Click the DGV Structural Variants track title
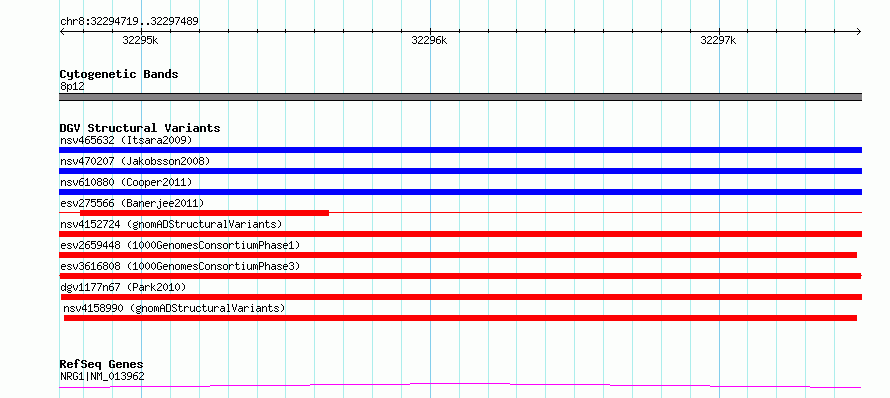890x398 pixels. [x=140, y=128]
